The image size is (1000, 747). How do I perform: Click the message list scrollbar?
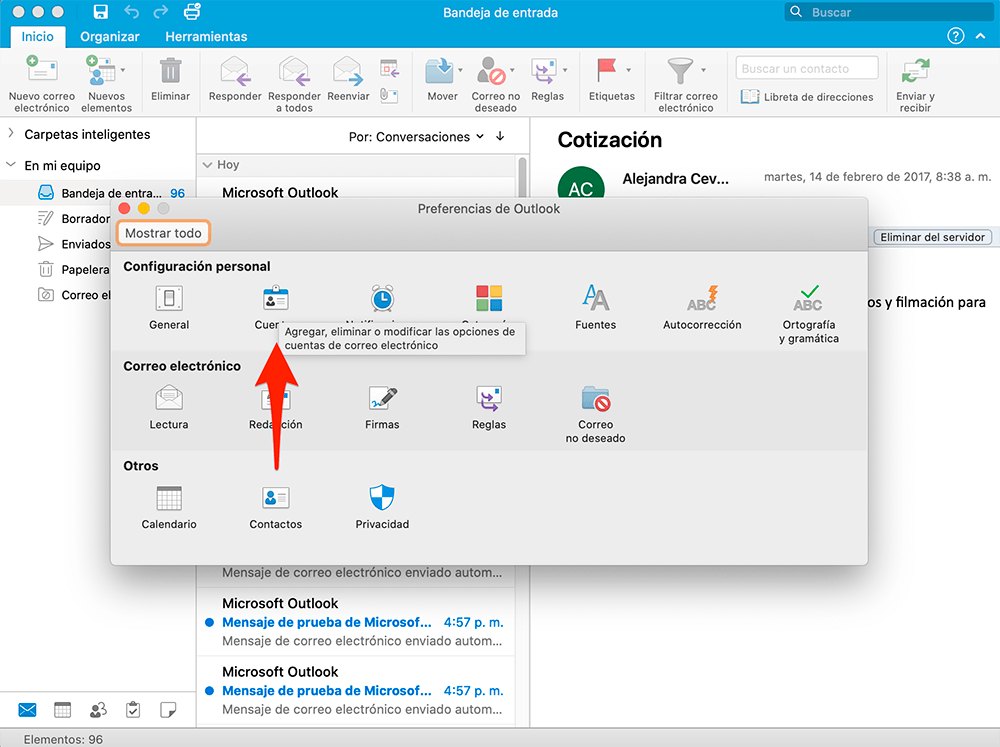coord(522,177)
